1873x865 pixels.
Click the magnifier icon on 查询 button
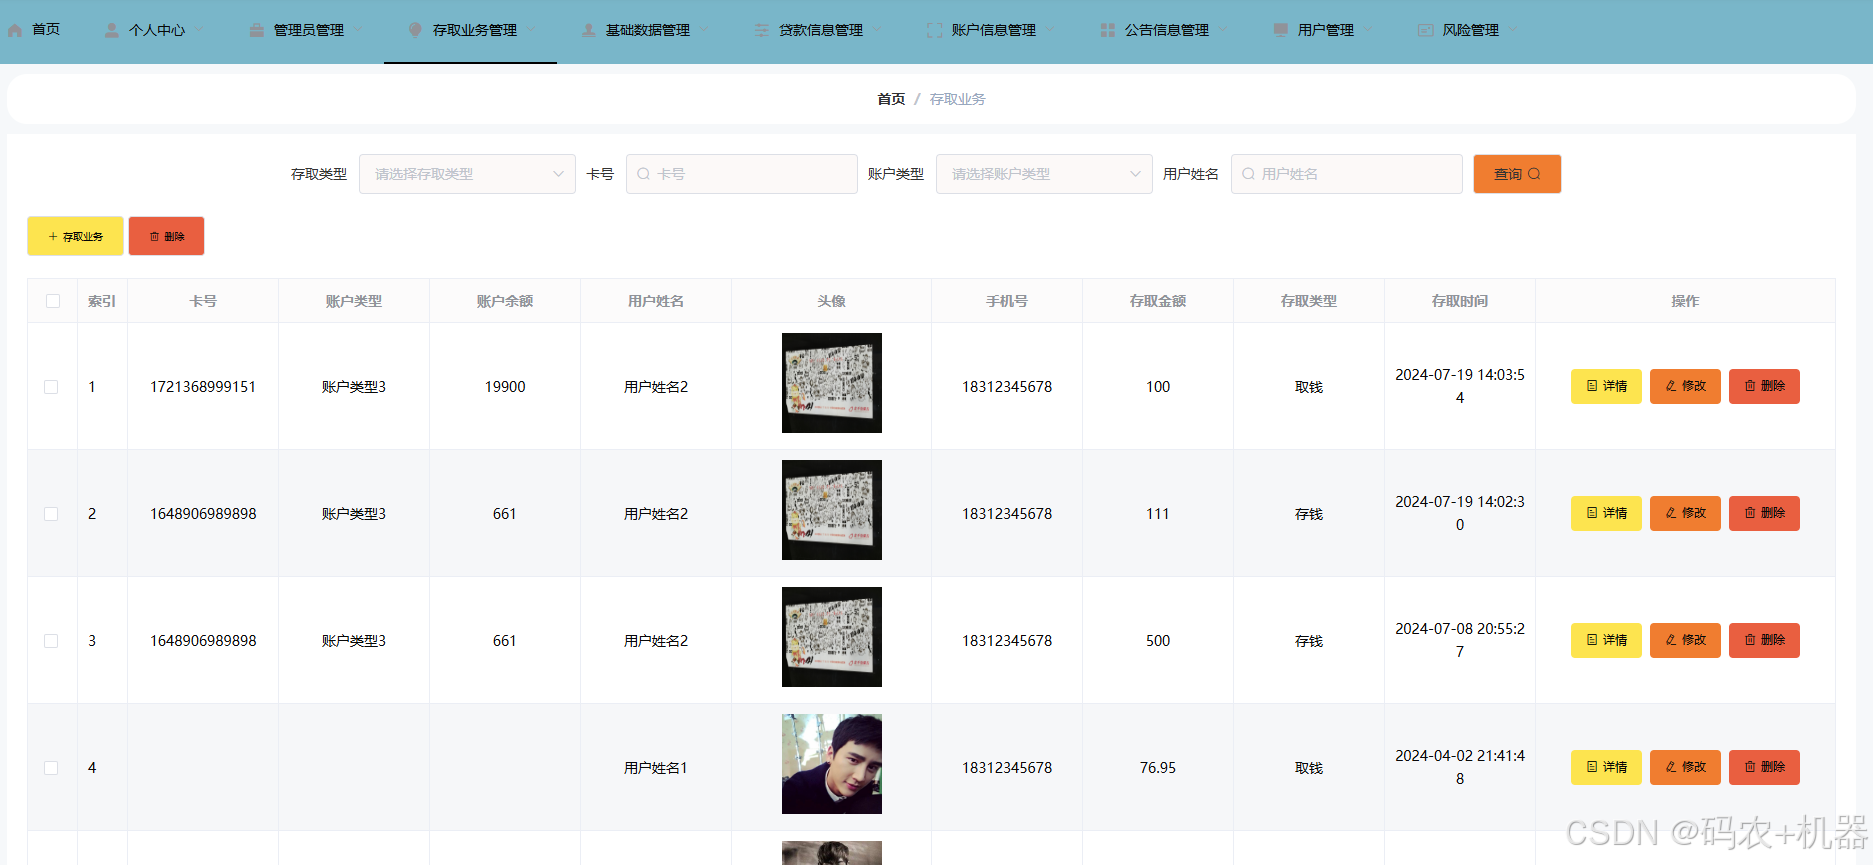tap(1534, 174)
